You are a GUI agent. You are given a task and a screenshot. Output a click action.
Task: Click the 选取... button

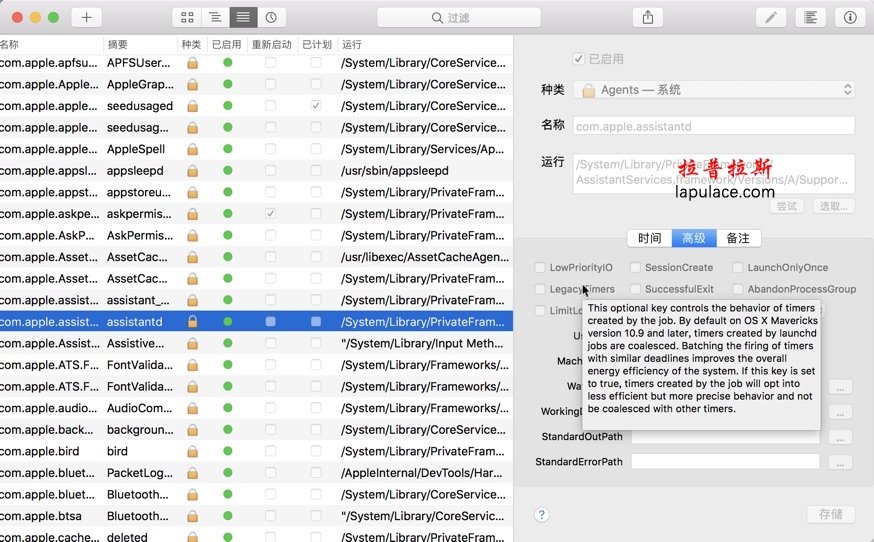(x=831, y=206)
